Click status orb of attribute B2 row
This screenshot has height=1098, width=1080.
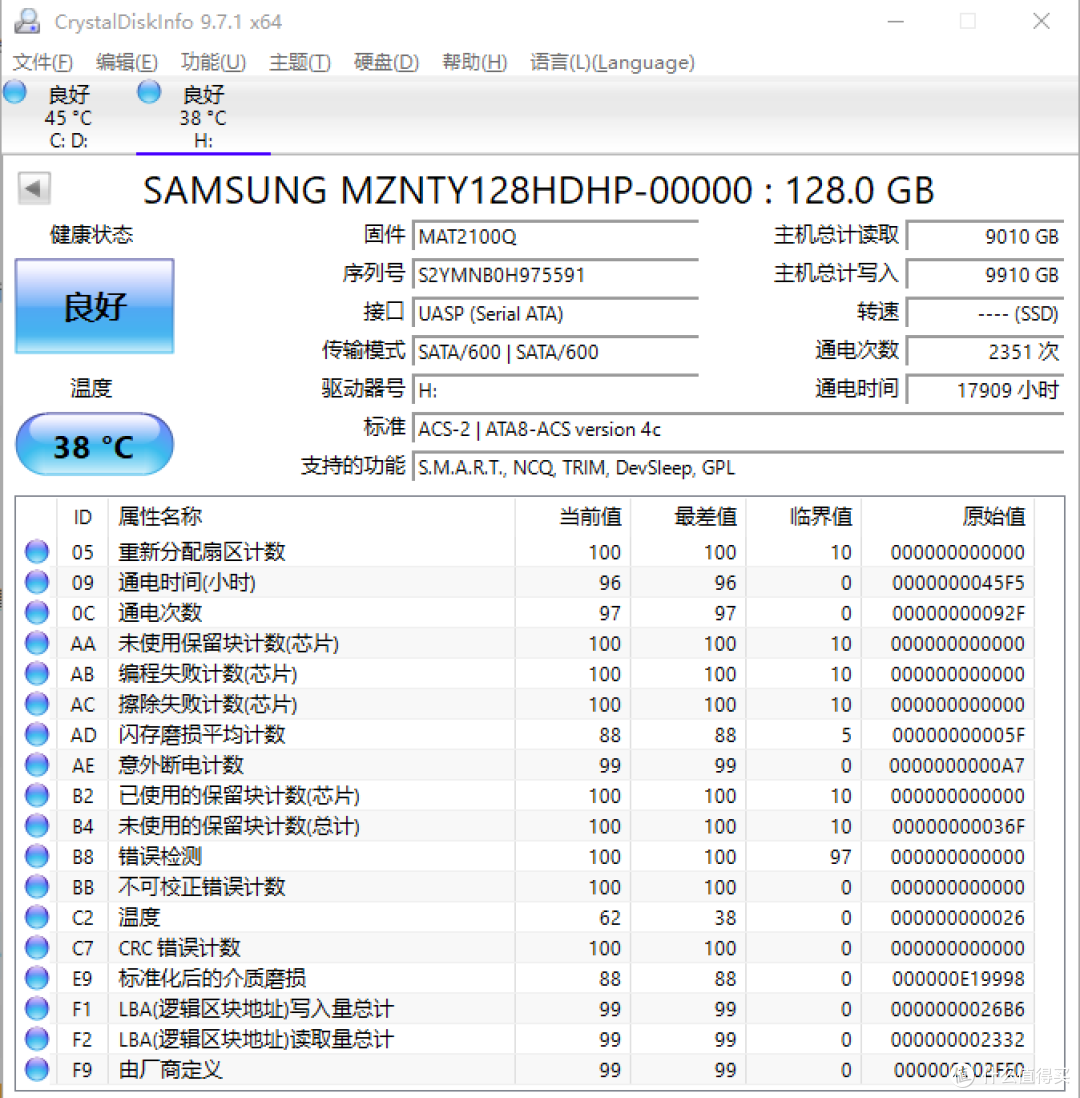(37, 795)
